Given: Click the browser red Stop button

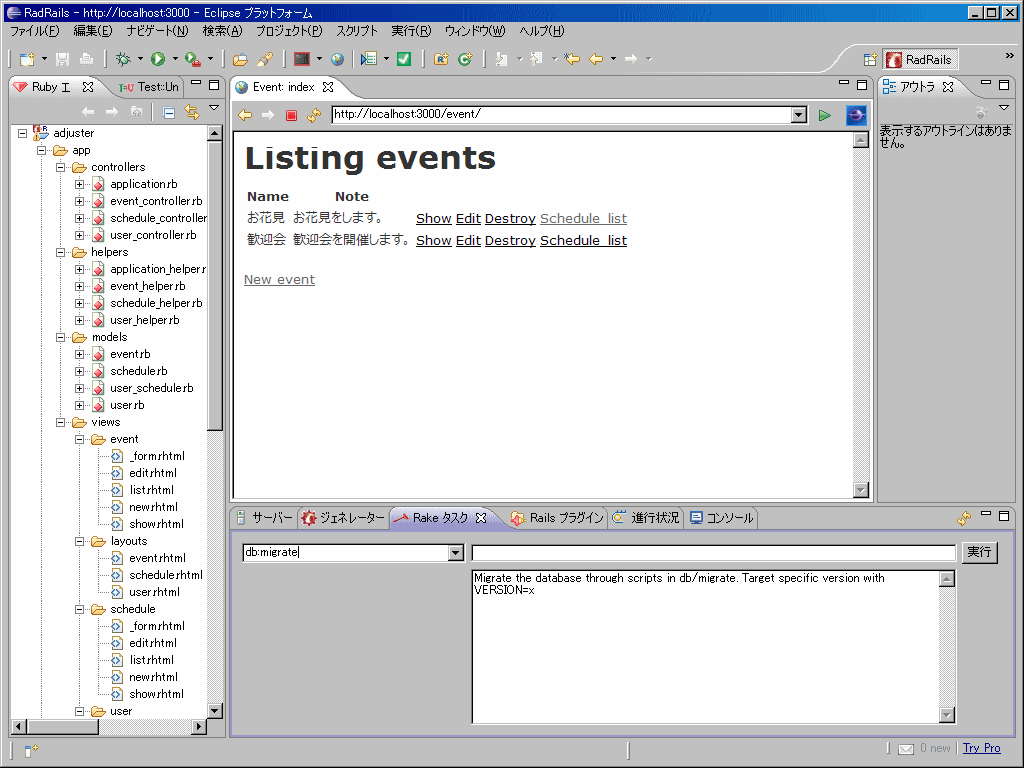Looking at the screenshot, I should (x=291, y=115).
